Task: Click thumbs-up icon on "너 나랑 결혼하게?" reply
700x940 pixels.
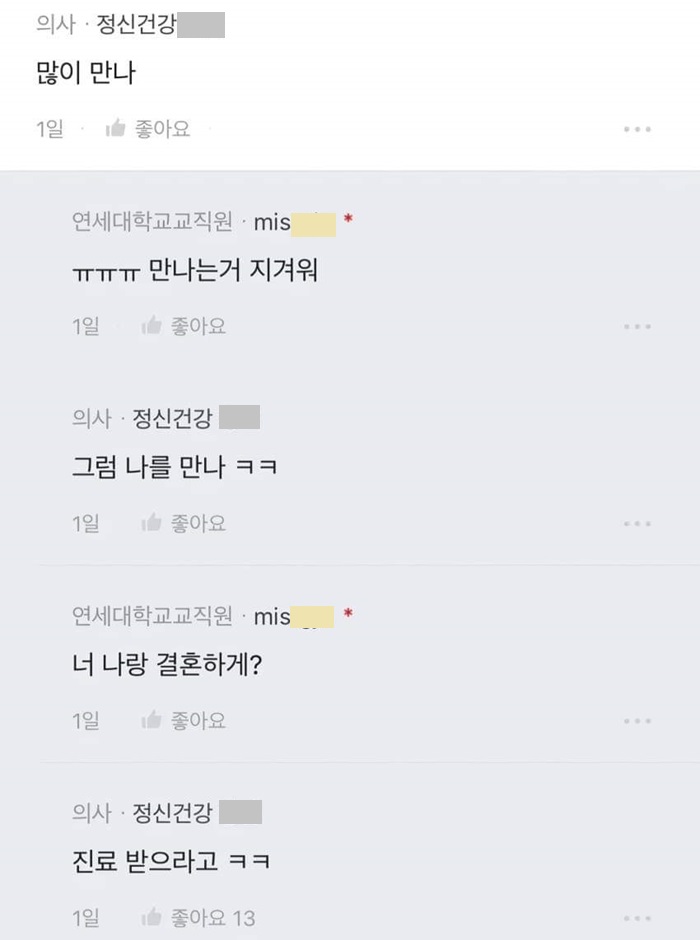Action: tap(152, 720)
